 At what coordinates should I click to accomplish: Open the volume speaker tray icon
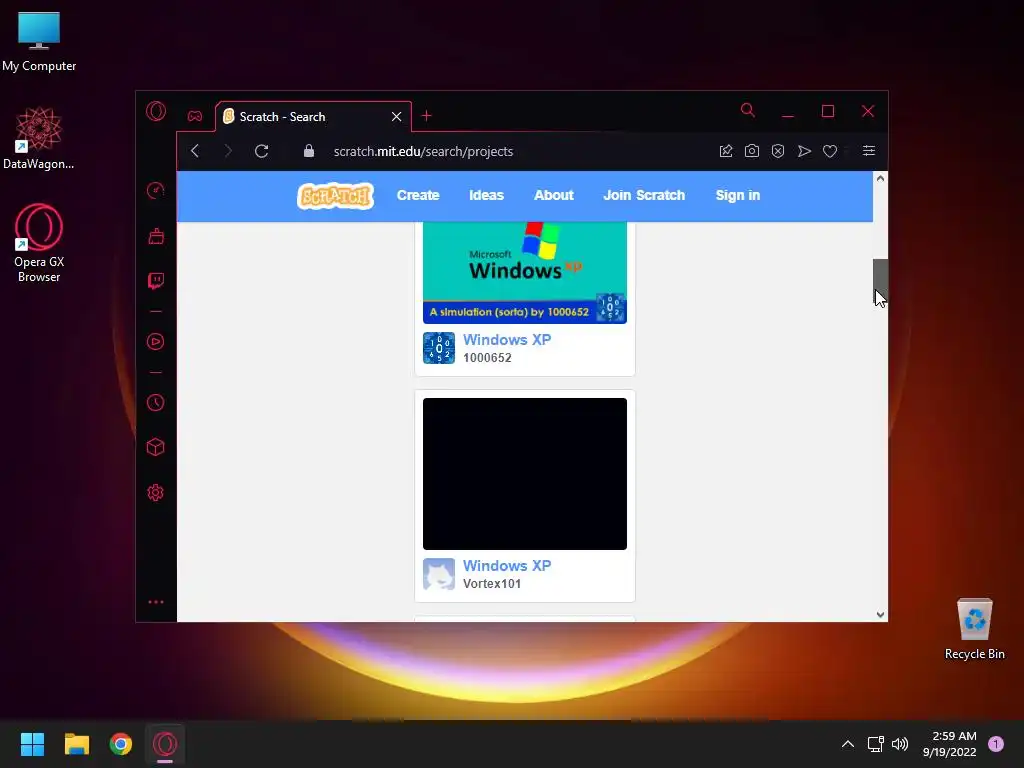coord(900,744)
